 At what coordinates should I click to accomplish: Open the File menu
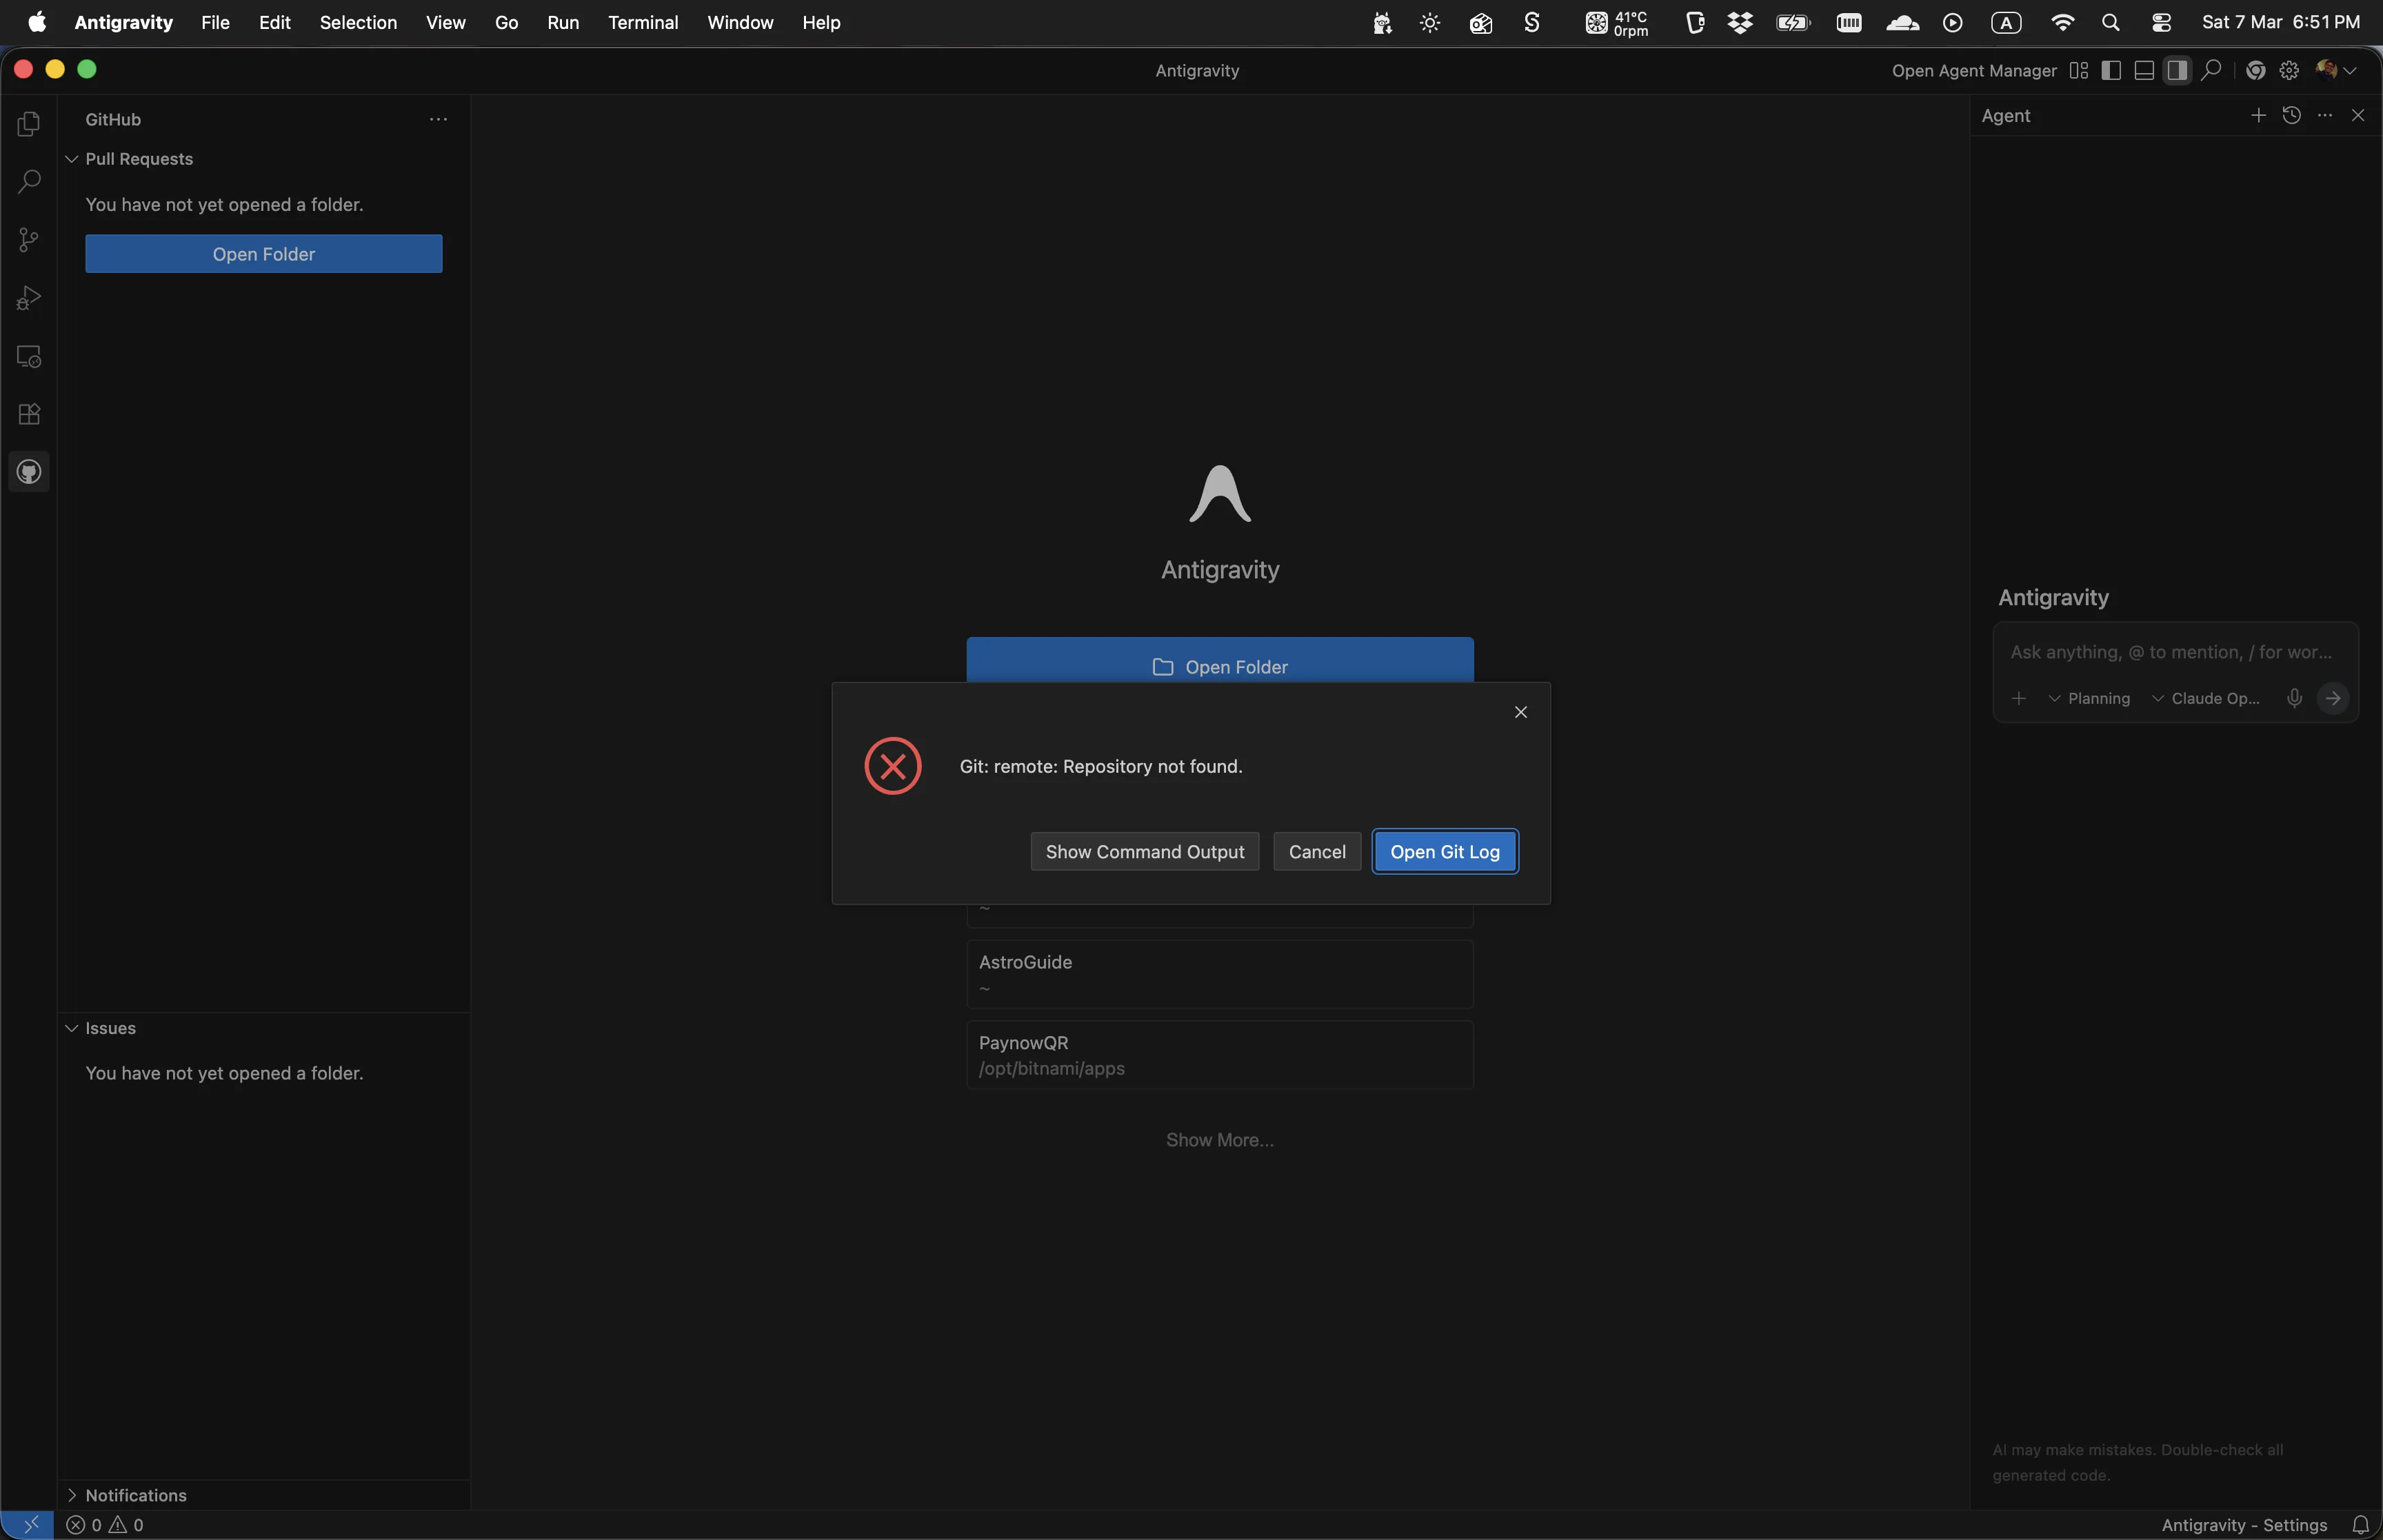coord(215,22)
